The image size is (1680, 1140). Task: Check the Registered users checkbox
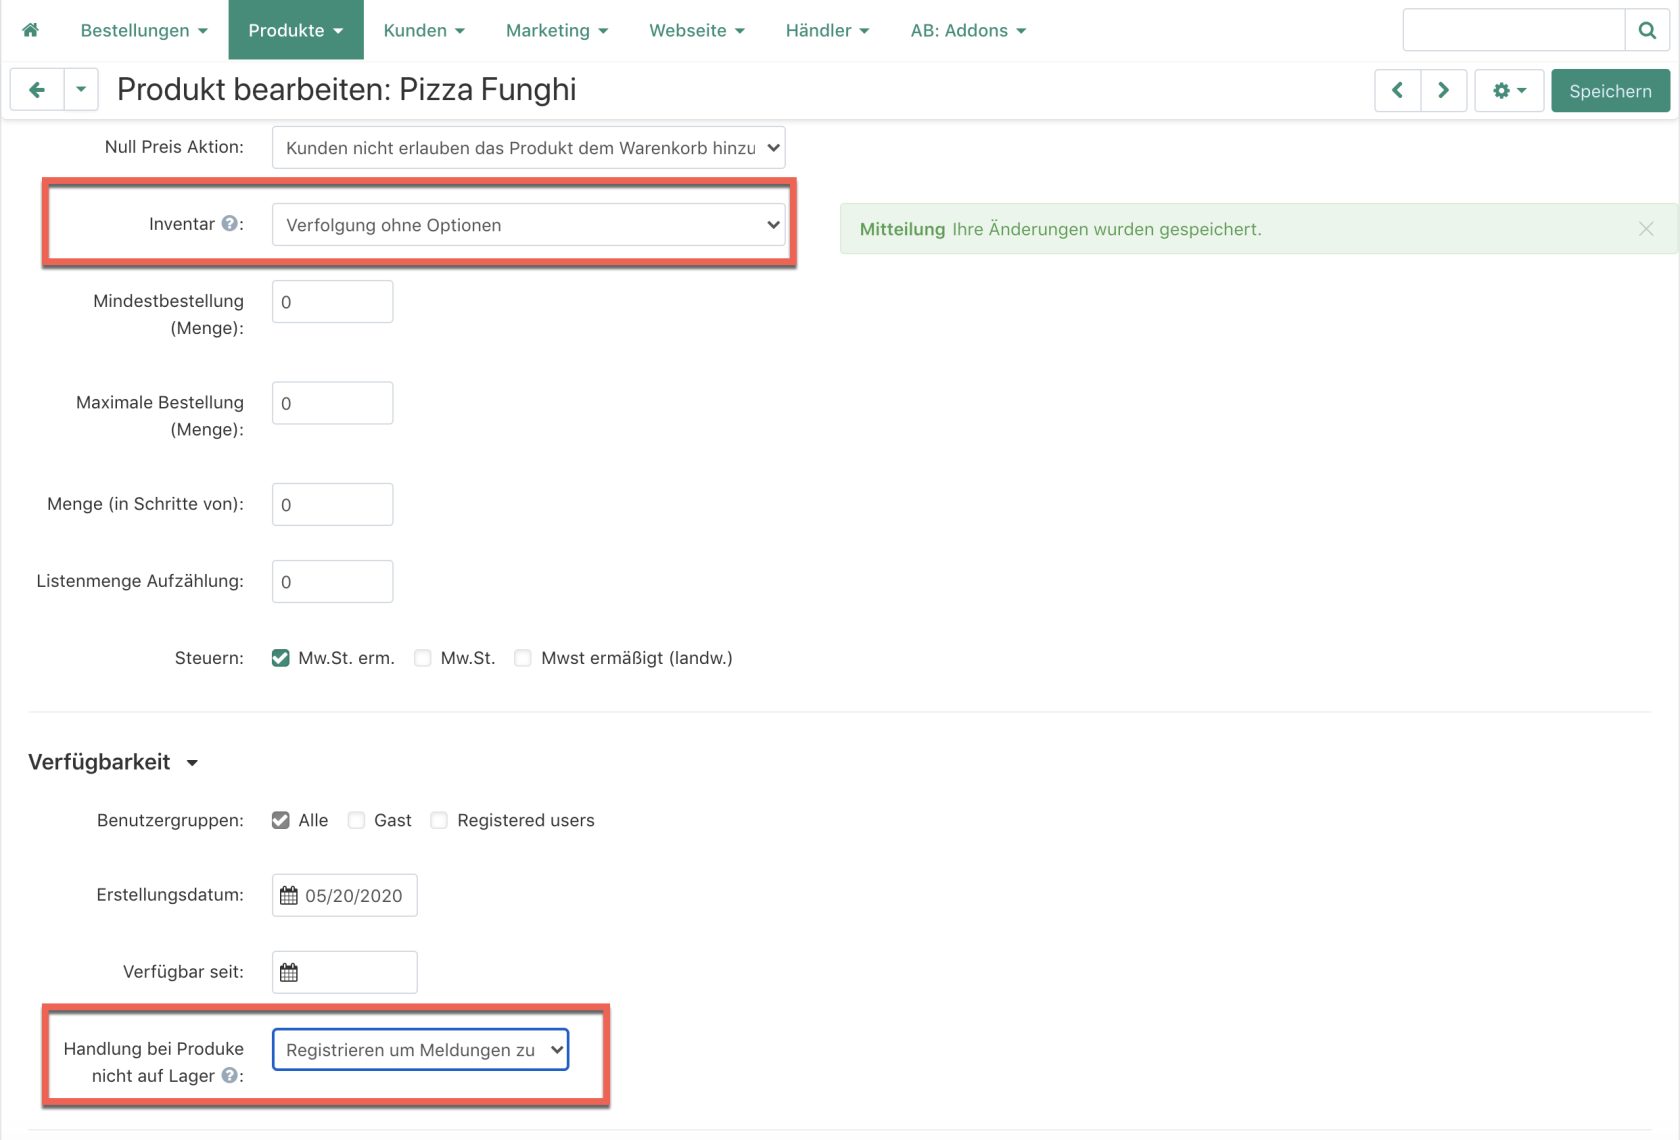click(439, 820)
